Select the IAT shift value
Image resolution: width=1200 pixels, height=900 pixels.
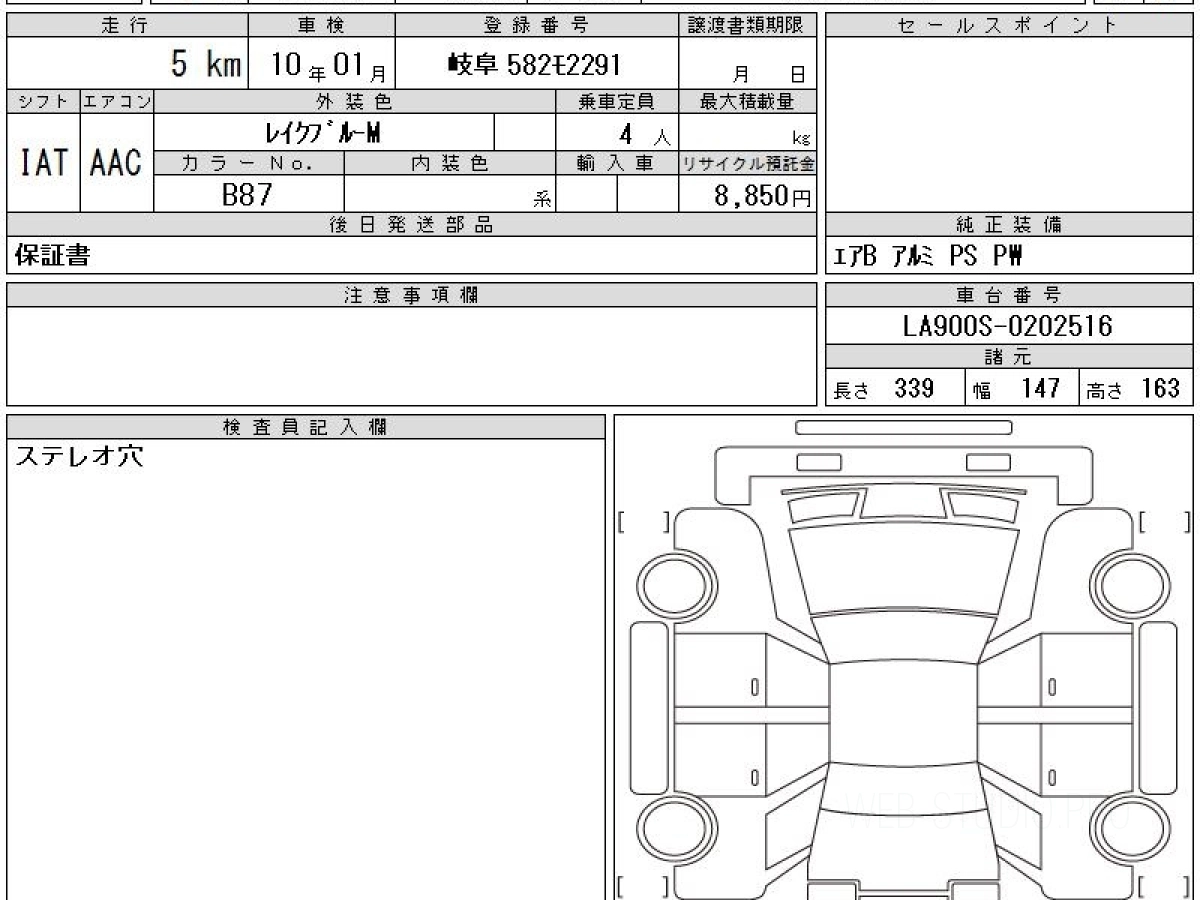tap(43, 163)
